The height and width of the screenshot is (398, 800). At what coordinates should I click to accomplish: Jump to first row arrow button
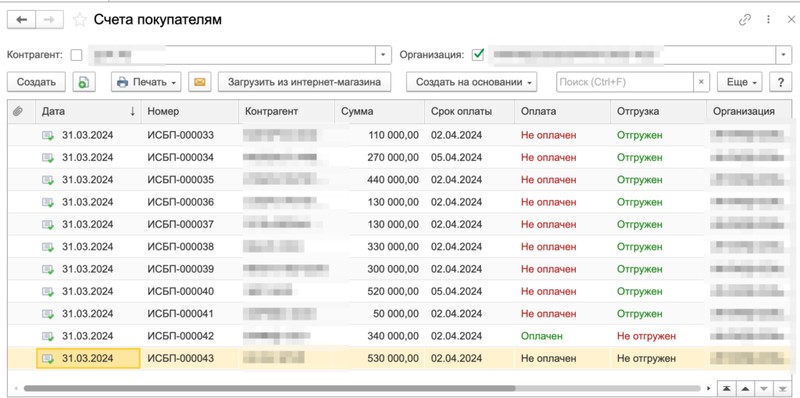click(x=726, y=388)
